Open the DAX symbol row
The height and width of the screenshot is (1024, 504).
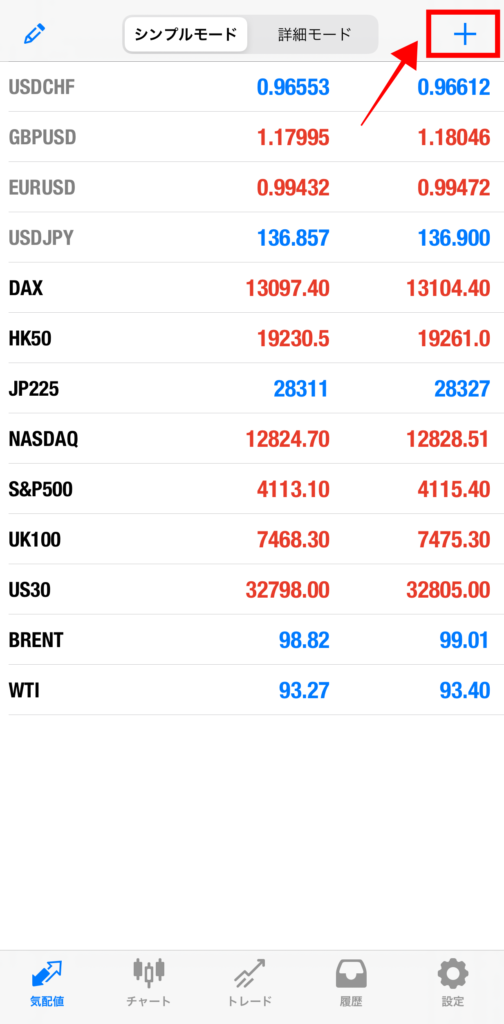[252, 288]
